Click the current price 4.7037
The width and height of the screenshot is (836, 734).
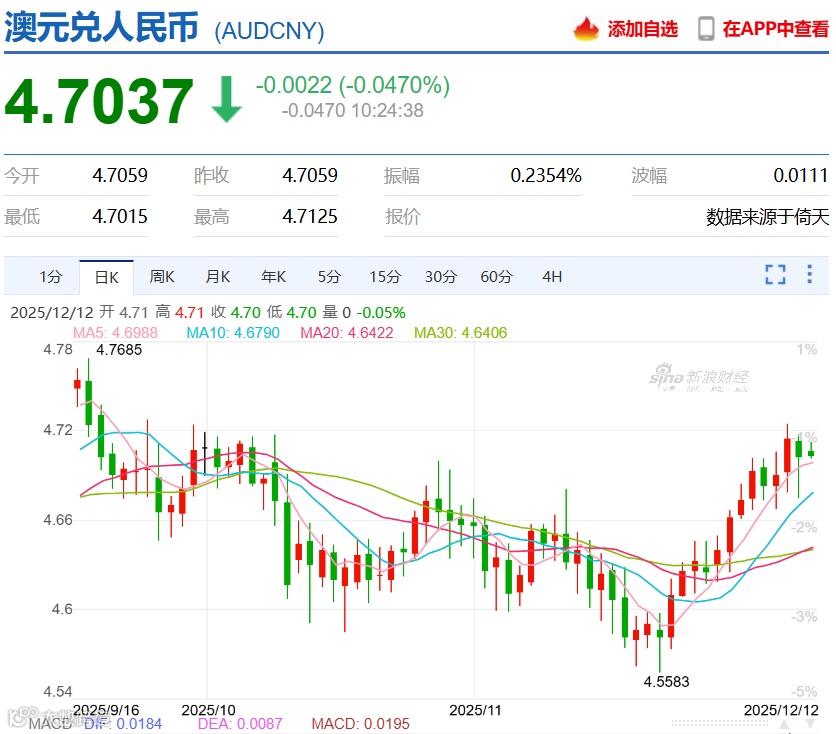pos(99,101)
